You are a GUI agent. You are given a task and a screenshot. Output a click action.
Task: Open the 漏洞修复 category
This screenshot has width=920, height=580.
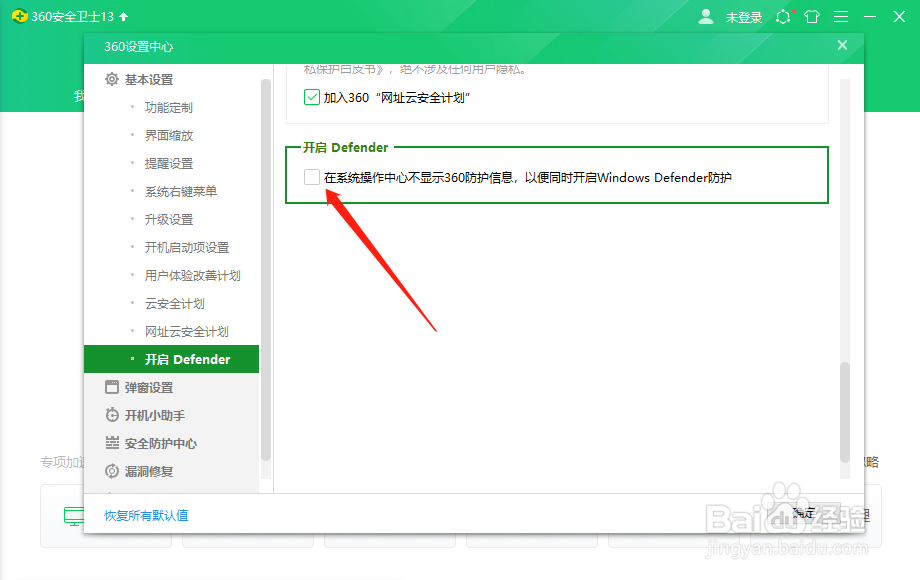pyautogui.click(x=149, y=472)
